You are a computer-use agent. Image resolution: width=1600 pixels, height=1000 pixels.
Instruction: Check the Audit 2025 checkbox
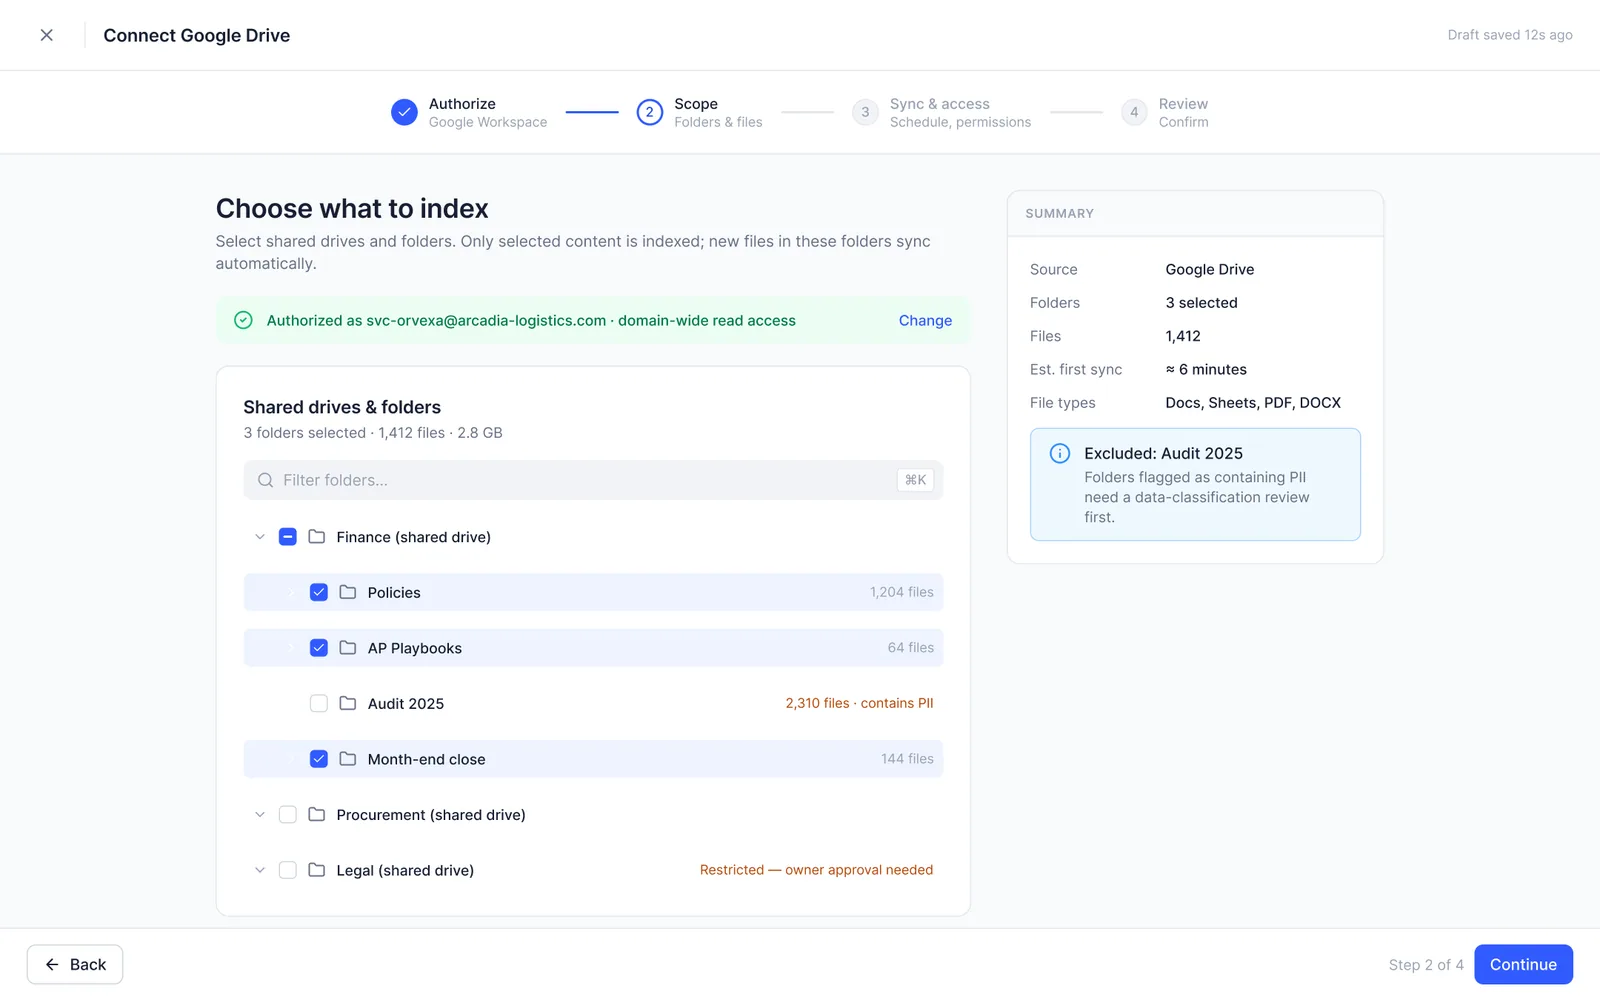(x=319, y=704)
